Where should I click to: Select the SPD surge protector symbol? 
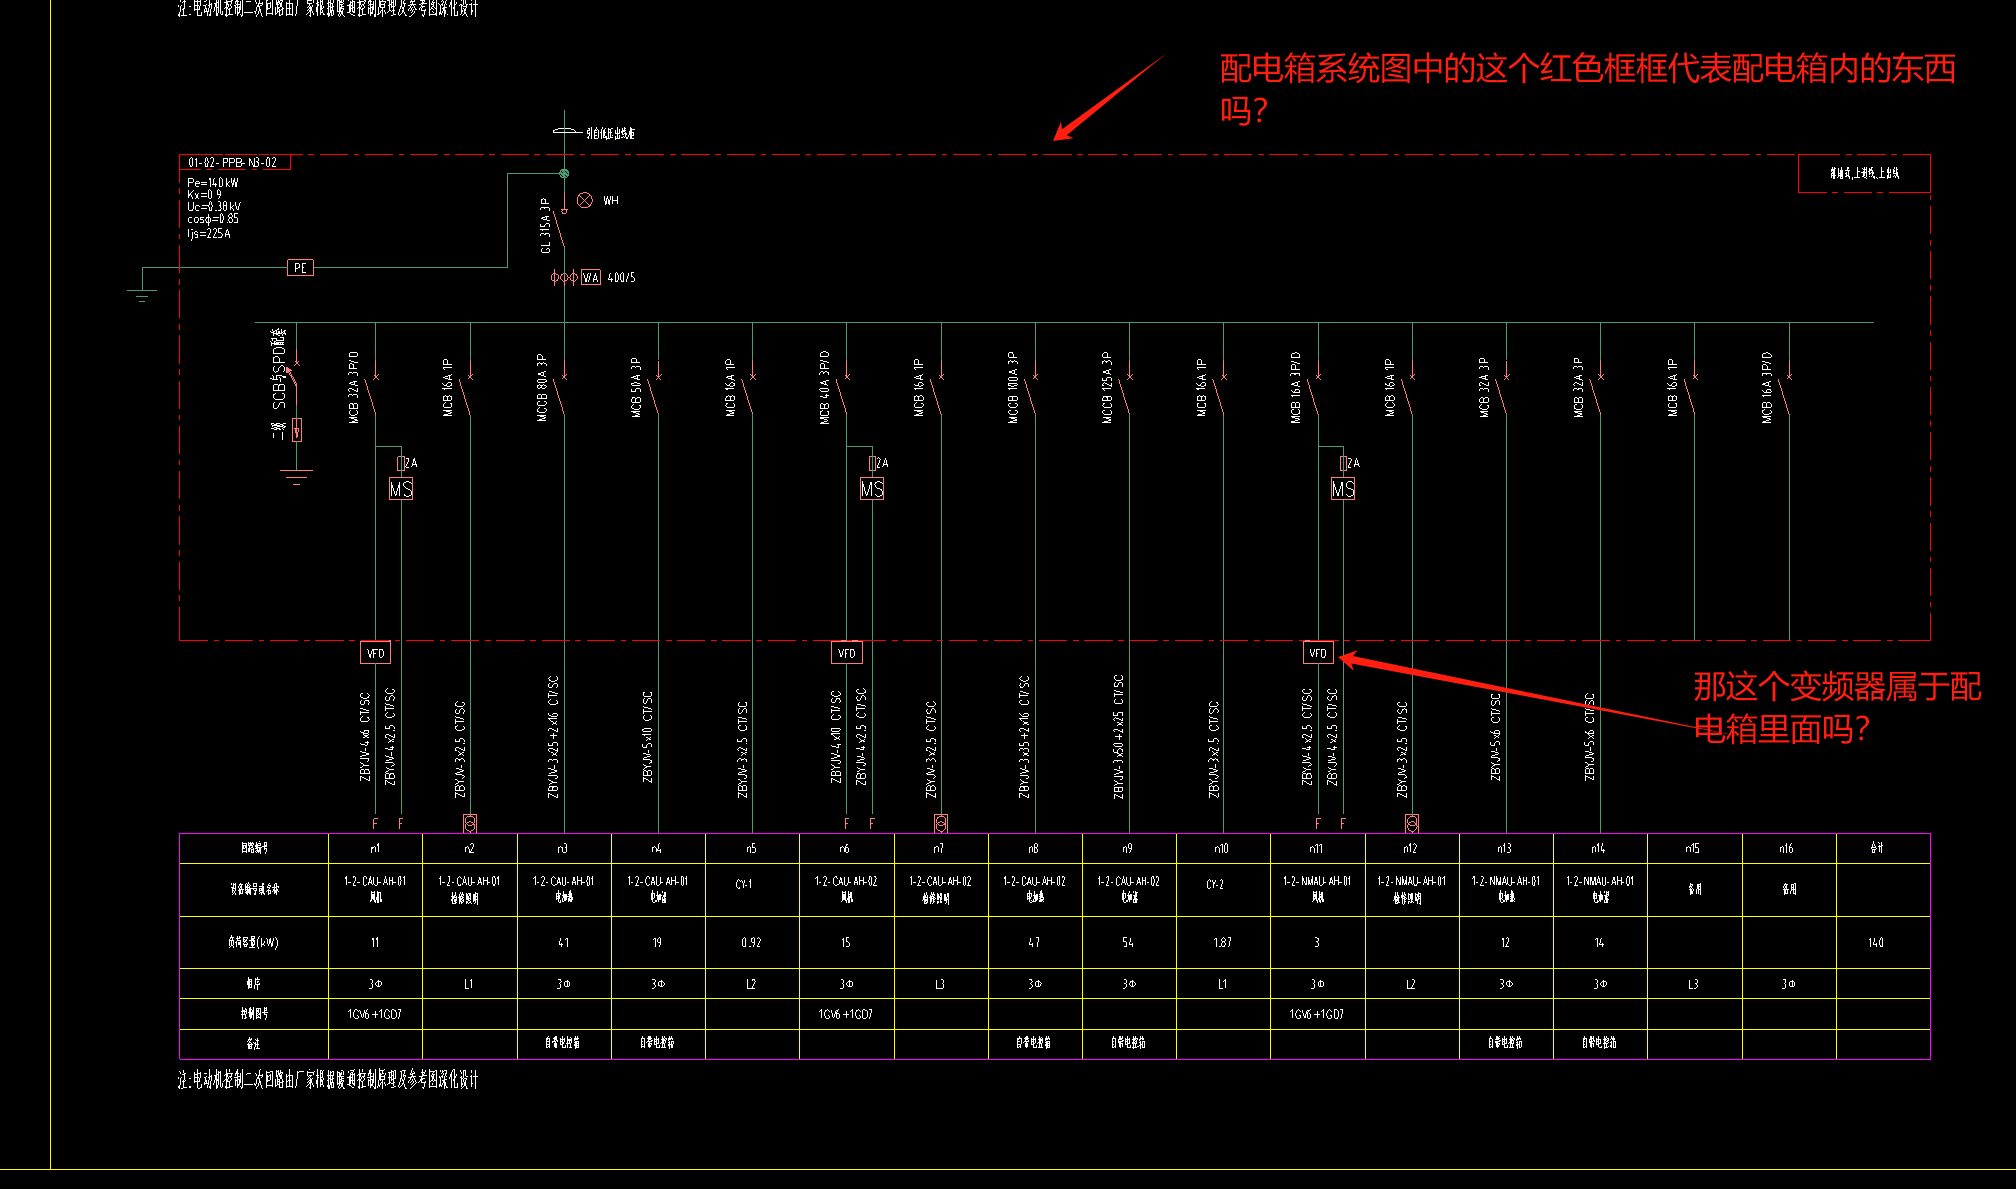(296, 429)
